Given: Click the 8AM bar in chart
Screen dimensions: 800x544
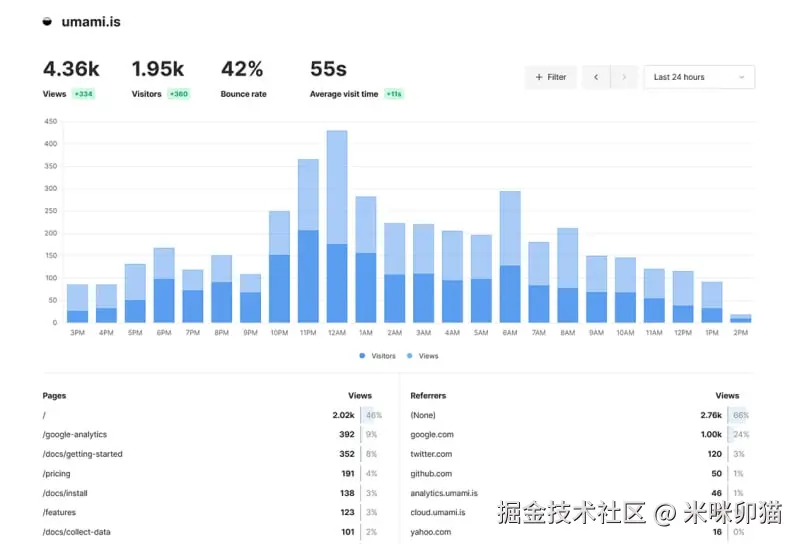Looking at the screenshot, I should coord(568,276).
